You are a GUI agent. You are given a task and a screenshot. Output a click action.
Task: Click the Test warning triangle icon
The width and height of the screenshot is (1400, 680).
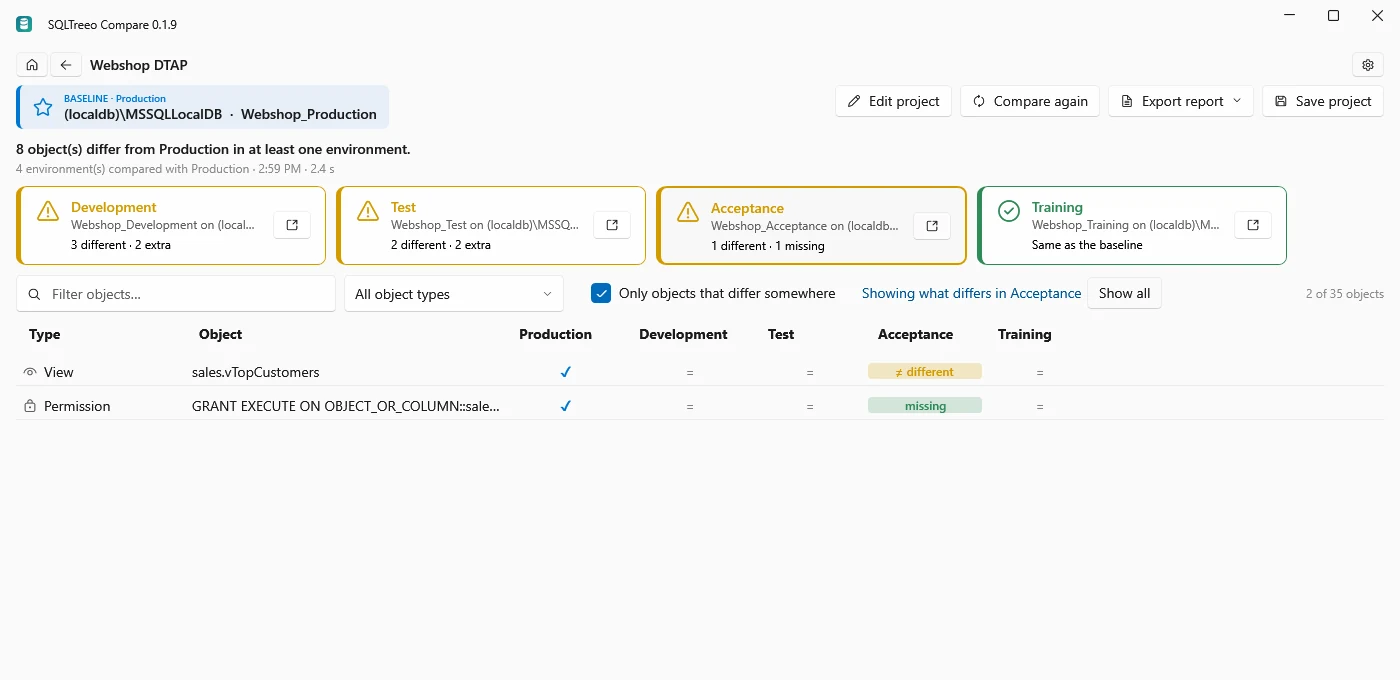click(x=368, y=211)
